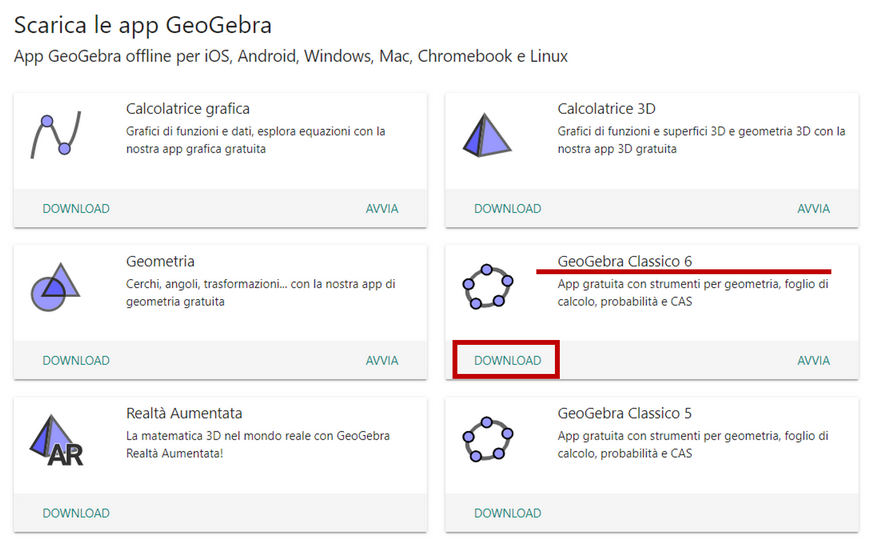Image resolution: width=876 pixels, height=542 pixels.
Task: Click the Geometria card title
Action: coord(160,261)
